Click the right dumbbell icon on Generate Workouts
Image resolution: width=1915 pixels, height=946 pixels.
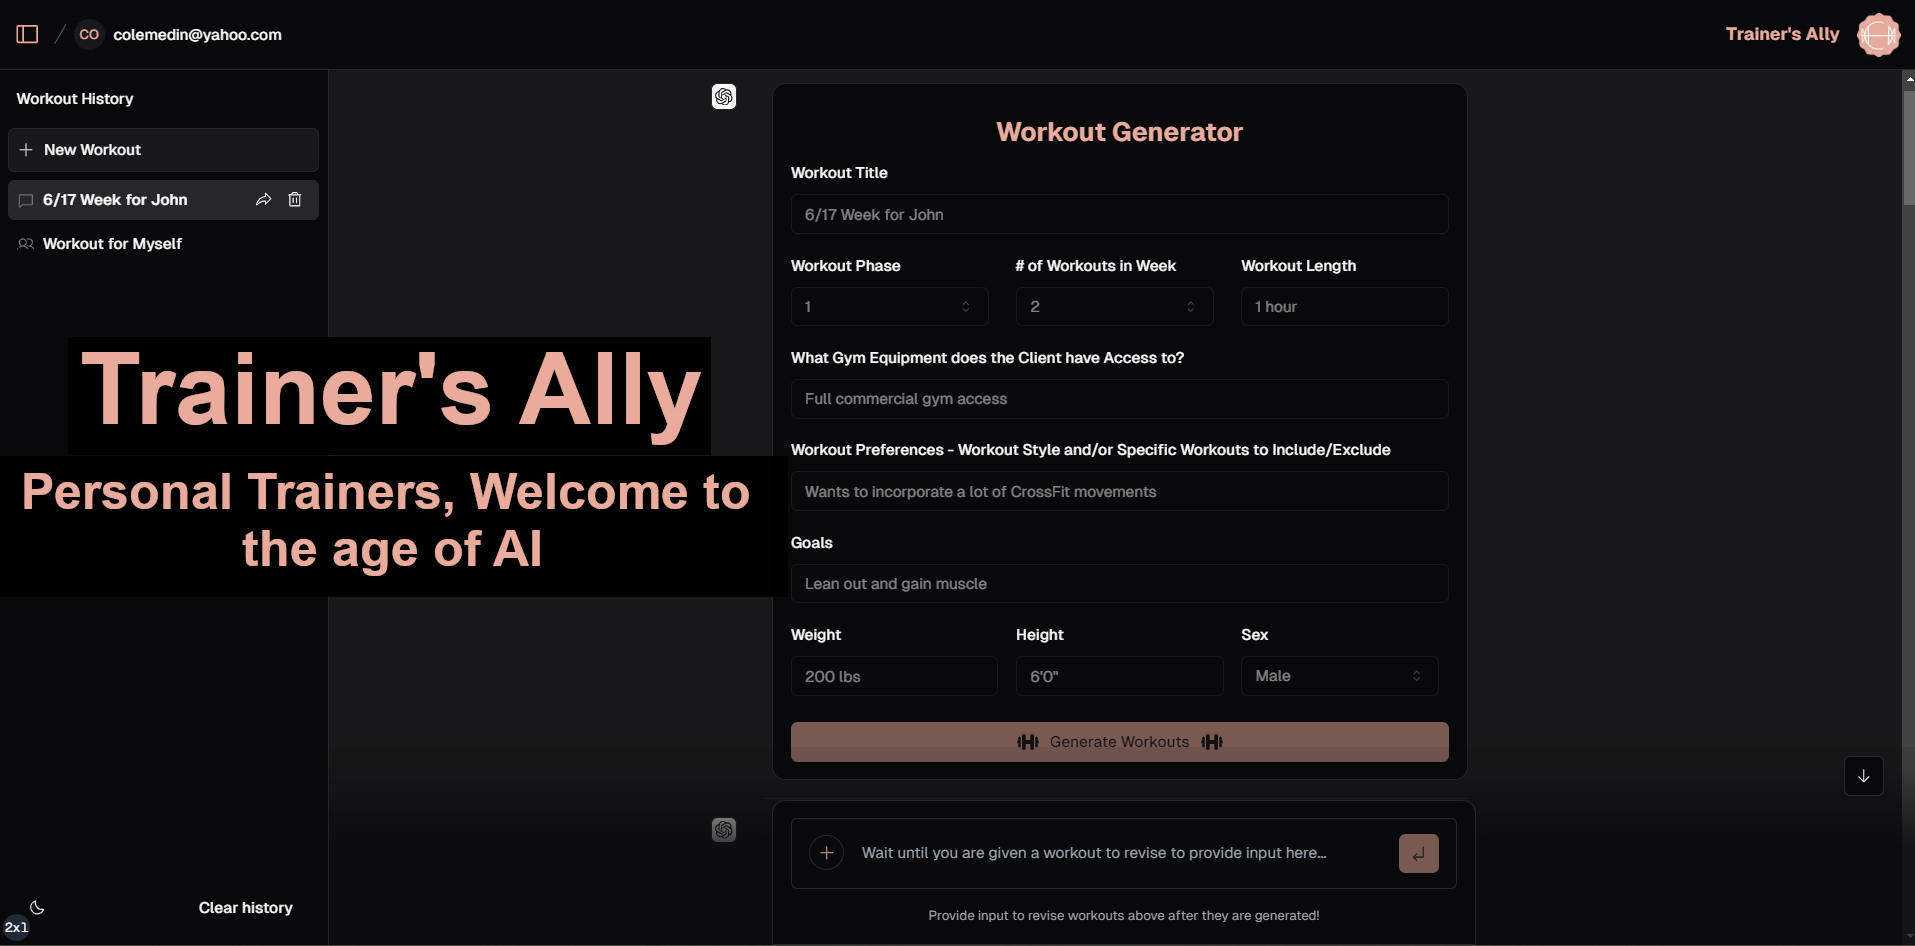(x=1212, y=742)
